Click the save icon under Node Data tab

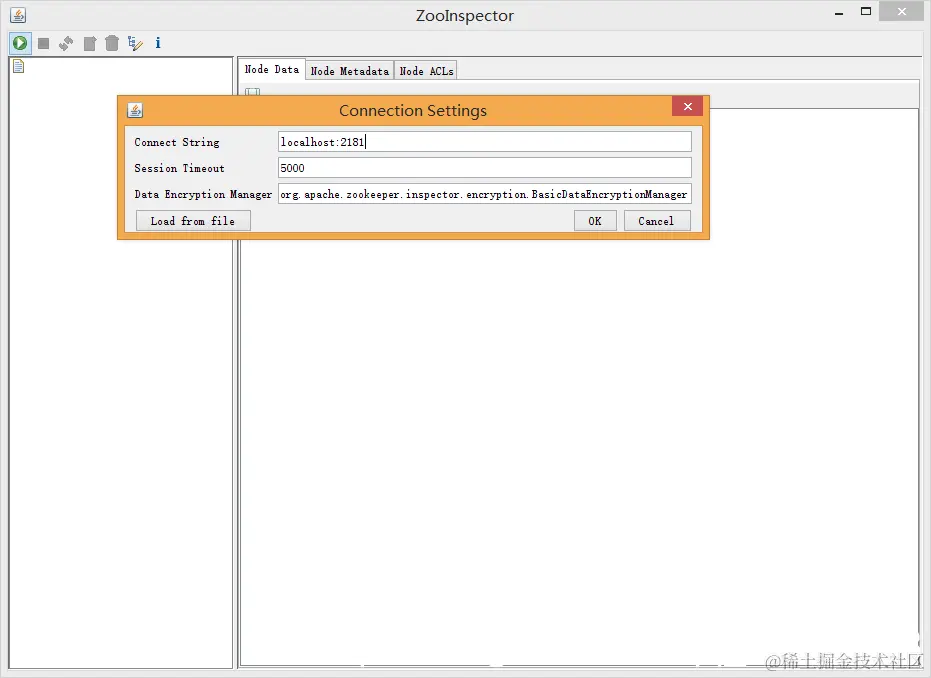pyautogui.click(x=253, y=91)
